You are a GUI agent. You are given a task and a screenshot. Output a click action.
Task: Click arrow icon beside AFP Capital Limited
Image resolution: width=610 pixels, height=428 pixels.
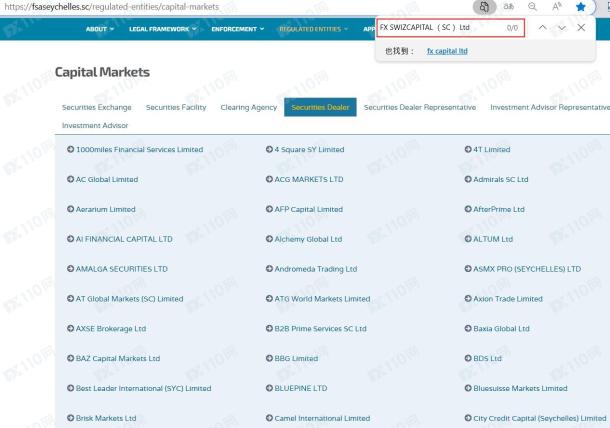click(269, 209)
